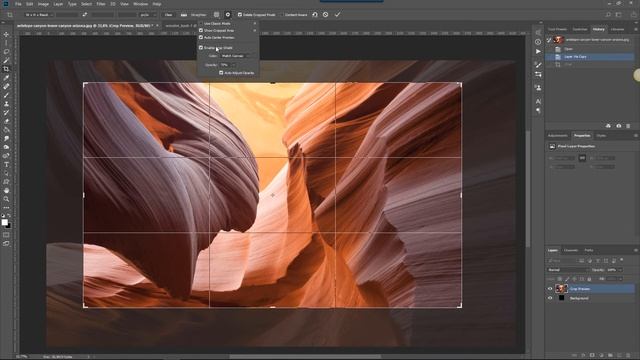Toggle Auto Adjust Opacity checkbox

pyautogui.click(x=221, y=73)
